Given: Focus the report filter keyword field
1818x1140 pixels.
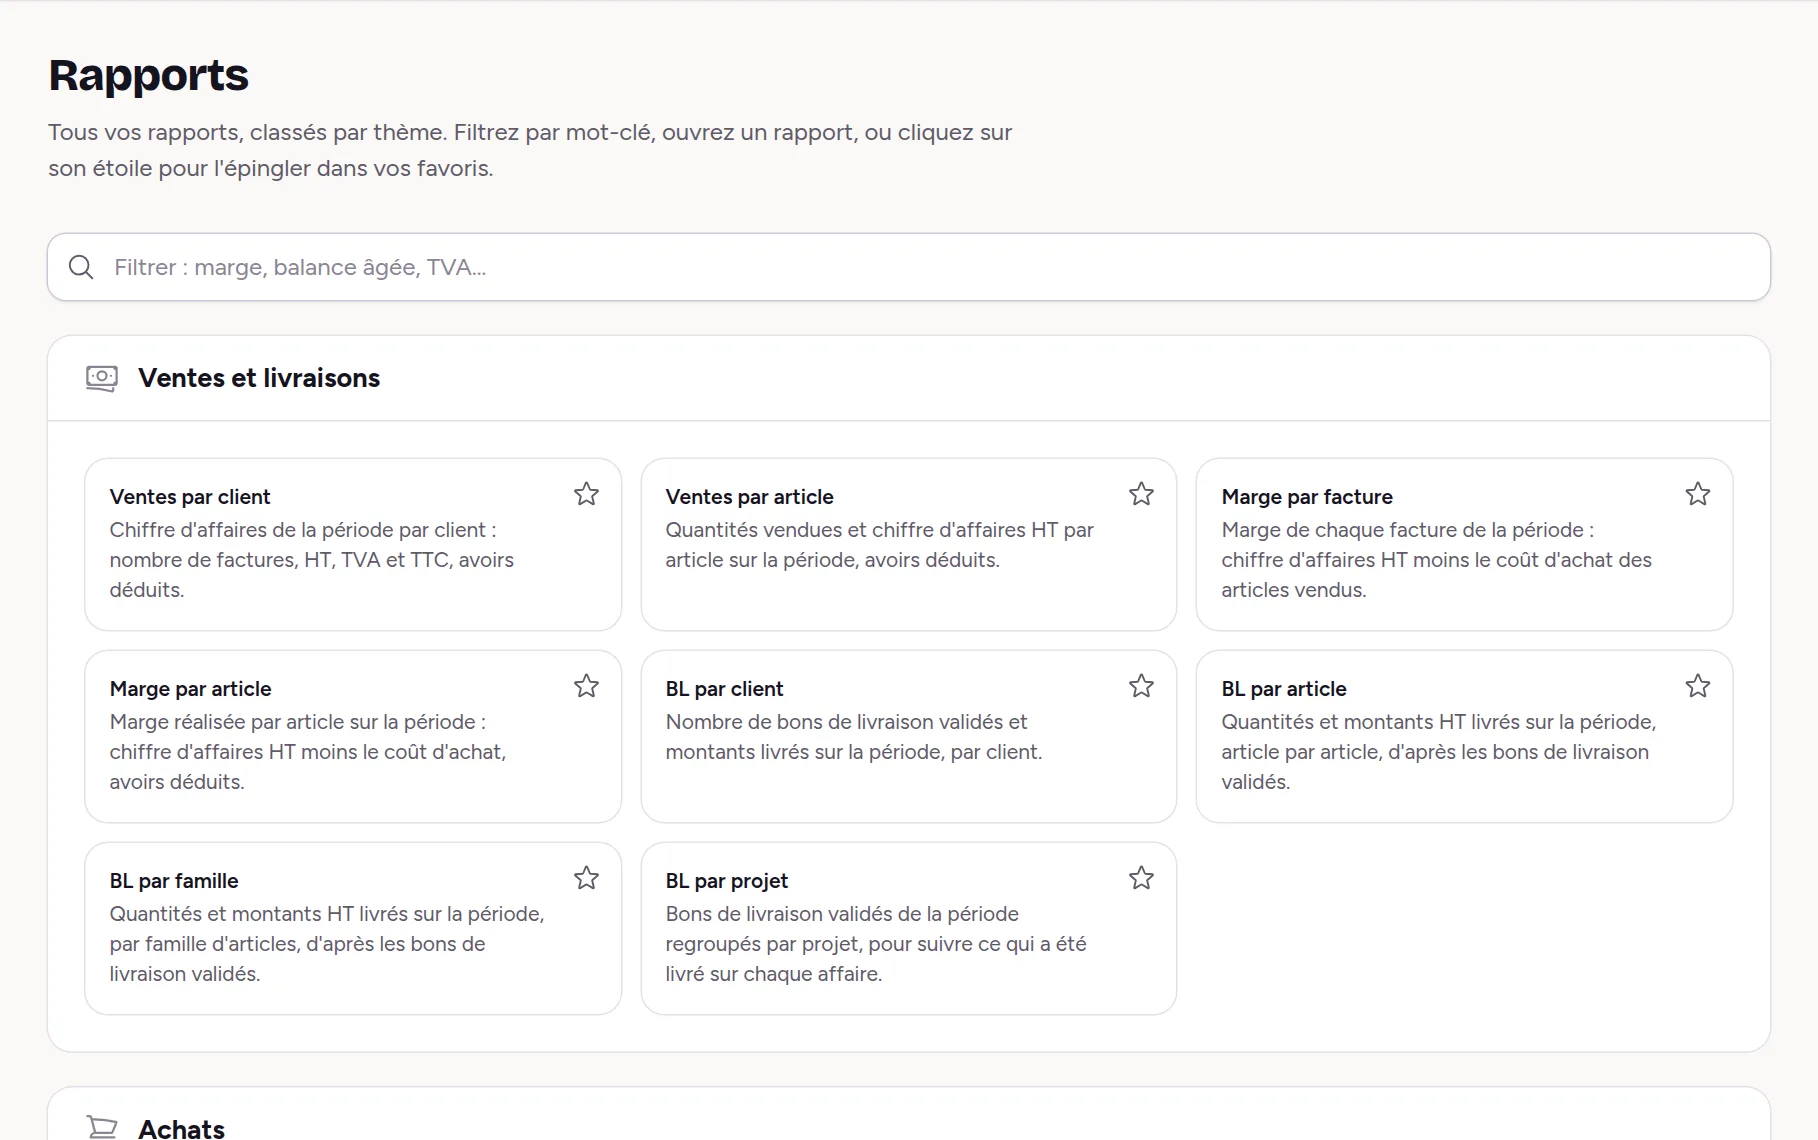Looking at the screenshot, I should pyautogui.click(x=909, y=267).
